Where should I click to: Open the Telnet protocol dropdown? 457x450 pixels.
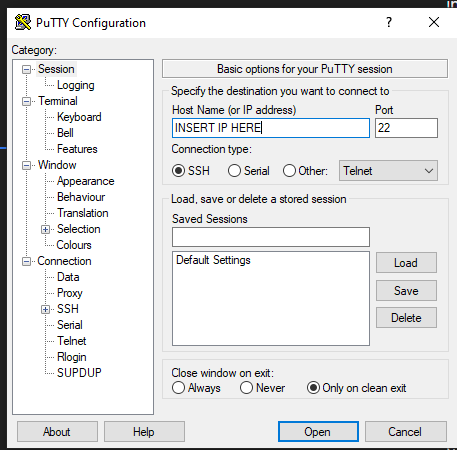[x=388, y=171]
